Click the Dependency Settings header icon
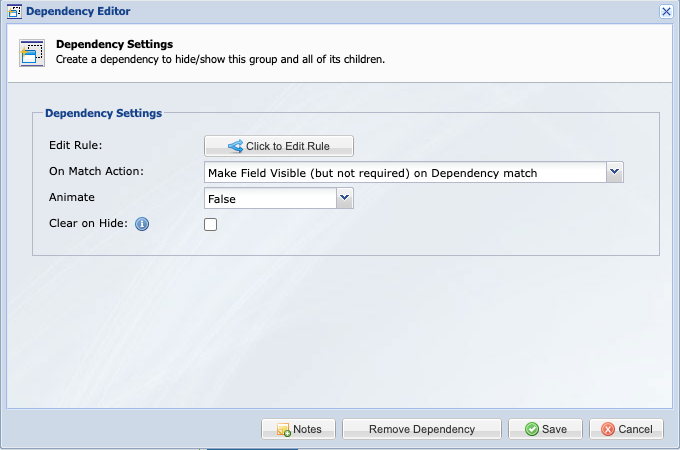The width and height of the screenshot is (680, 450). [x=32, y=52]
